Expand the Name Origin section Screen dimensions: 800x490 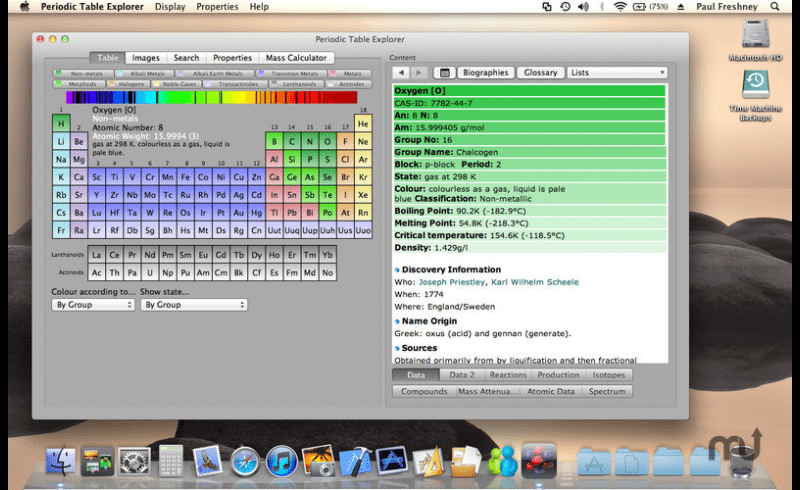[x=397, y=321]
